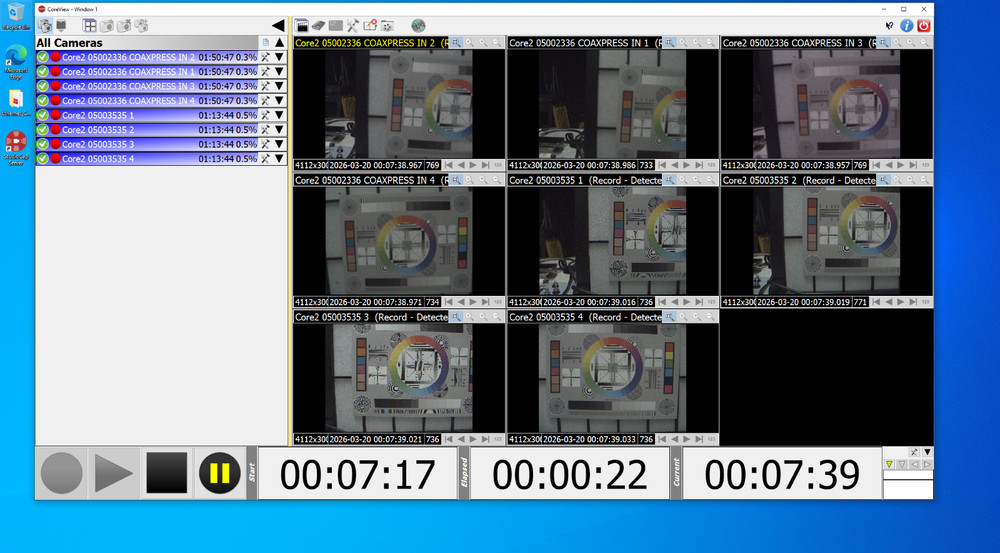Viewport: 1000px width, 553px height.
Task: Click red record dot for COAXPRESS IN 2
Action: (55, 57)
